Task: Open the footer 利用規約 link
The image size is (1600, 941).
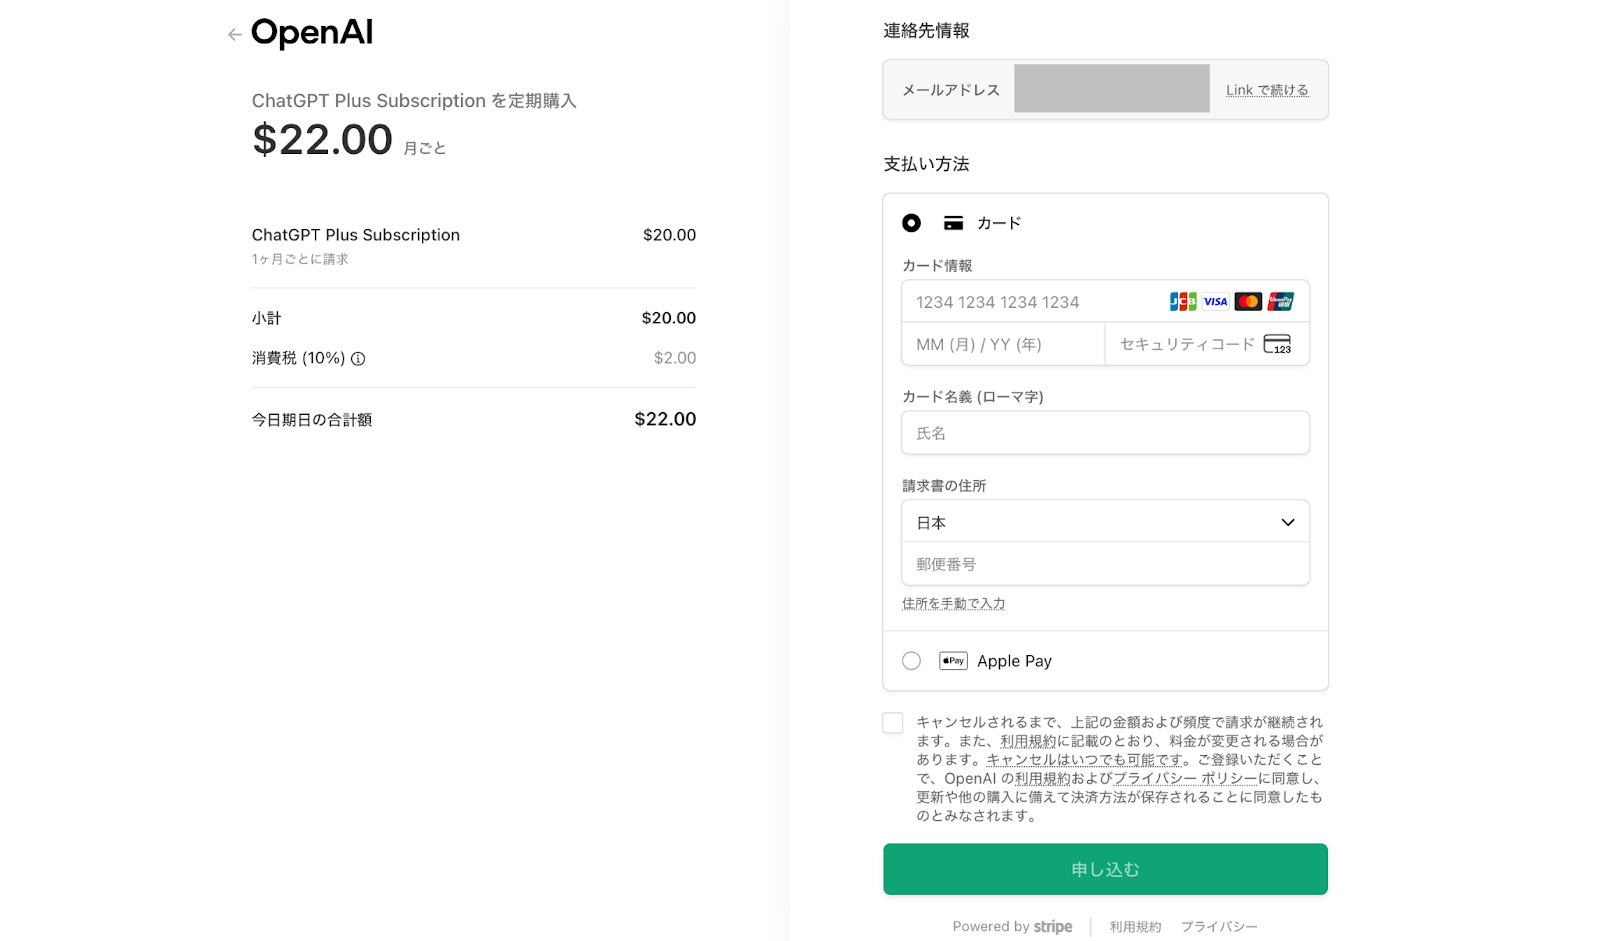Action: [1135, 927]
